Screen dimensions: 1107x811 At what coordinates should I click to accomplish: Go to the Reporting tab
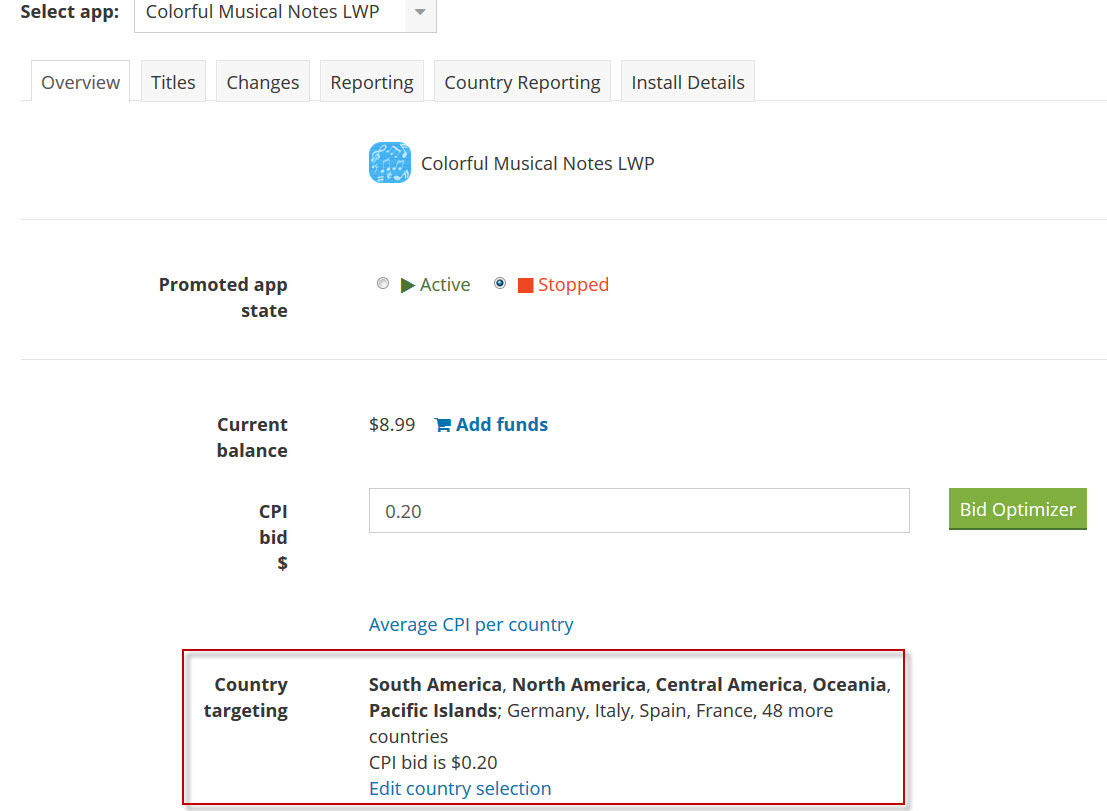click(x=372, y=82)
